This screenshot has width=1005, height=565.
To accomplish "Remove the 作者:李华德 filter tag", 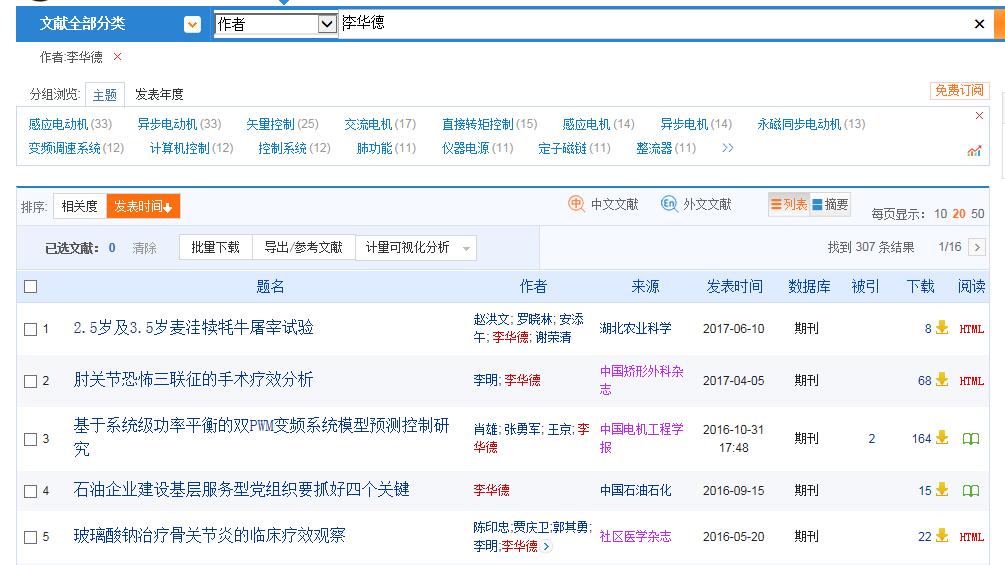I will coord(117,57).
